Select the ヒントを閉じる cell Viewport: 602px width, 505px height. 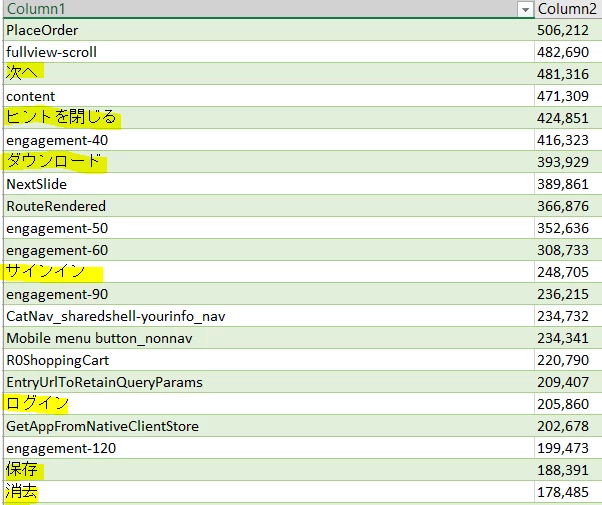coord(269,118)
